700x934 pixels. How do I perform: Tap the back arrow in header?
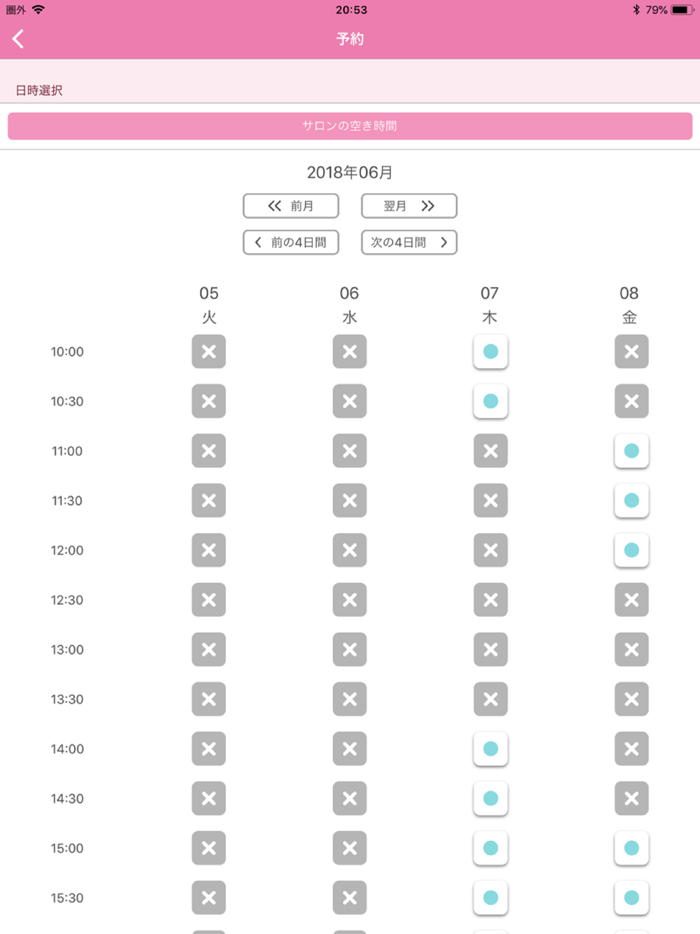18,39
